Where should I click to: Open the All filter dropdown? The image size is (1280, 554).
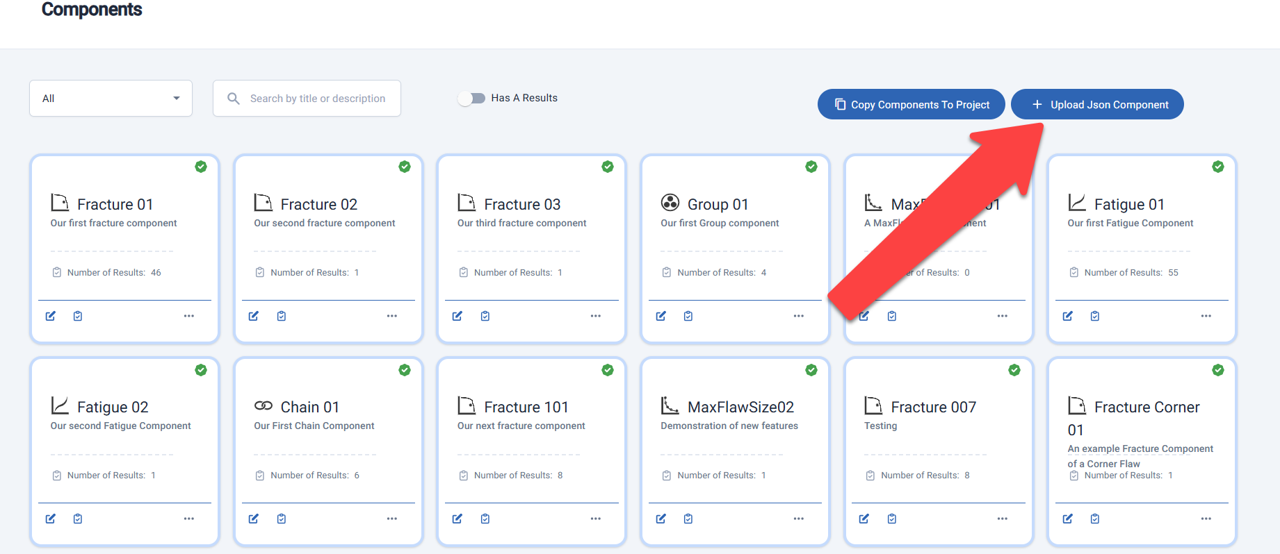111,99
